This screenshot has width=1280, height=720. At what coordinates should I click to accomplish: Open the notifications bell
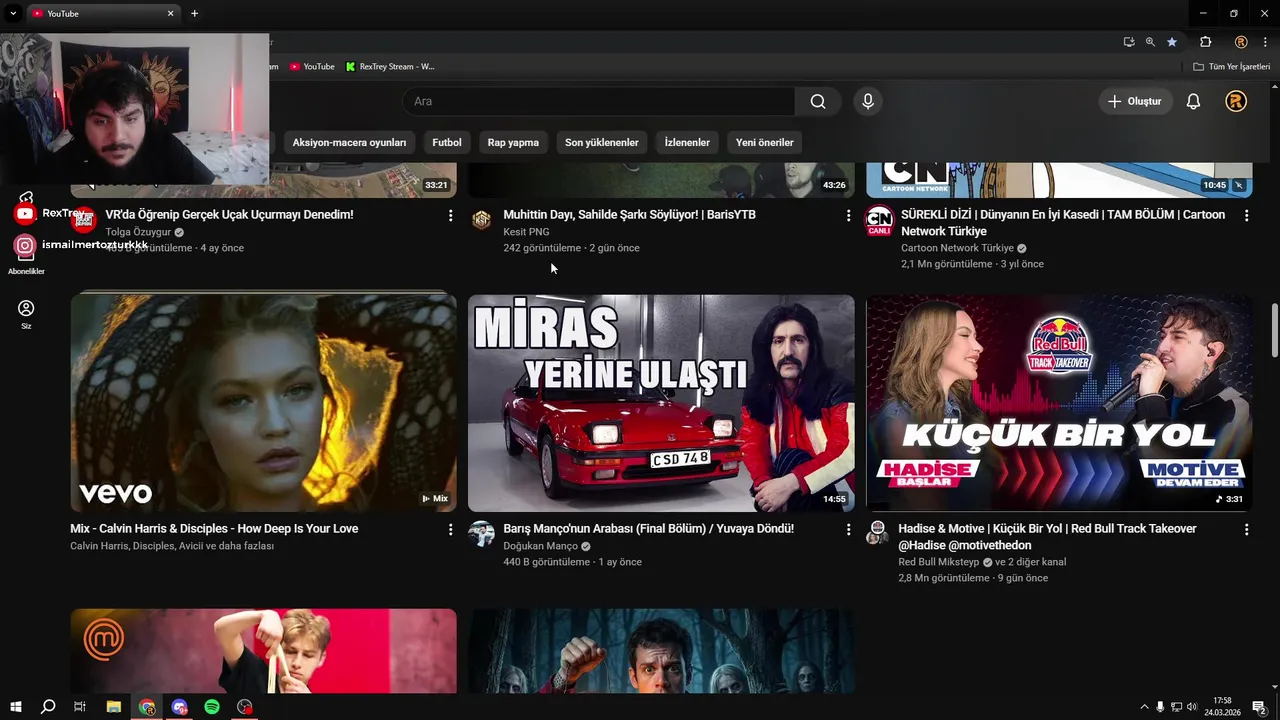(1193, 101)
